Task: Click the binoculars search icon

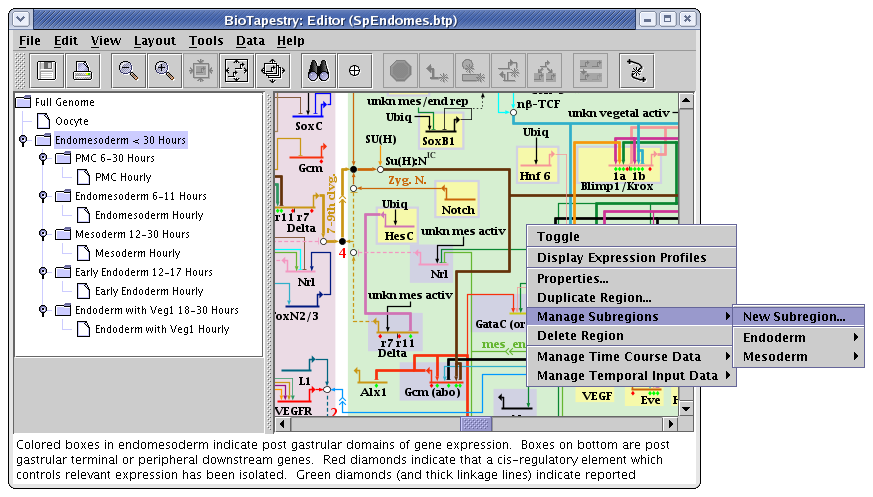Action: (318, 70)
